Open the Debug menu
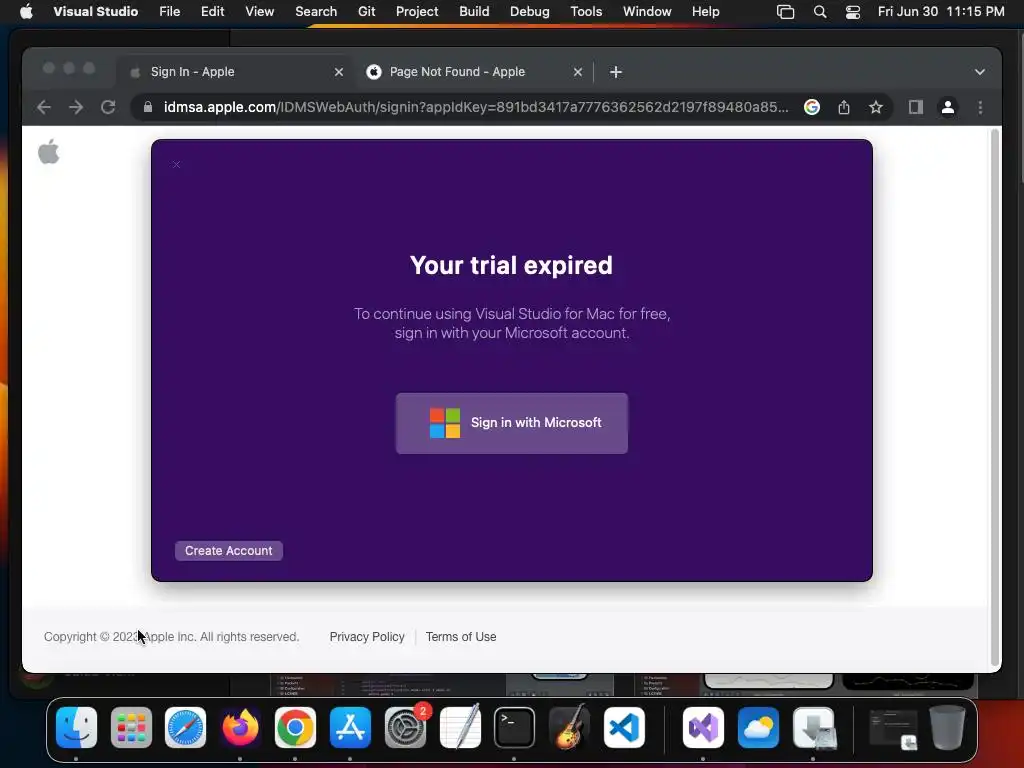 pyautogui.click(x=530, y=12)
